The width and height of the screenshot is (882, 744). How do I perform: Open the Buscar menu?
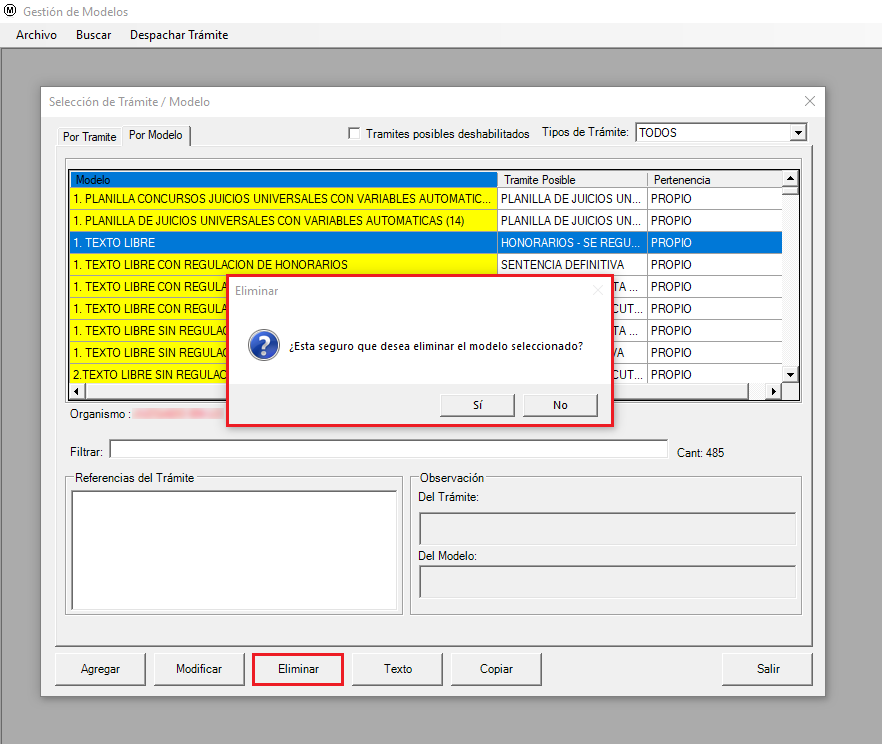pyautogui.click(x=93, y=35)
